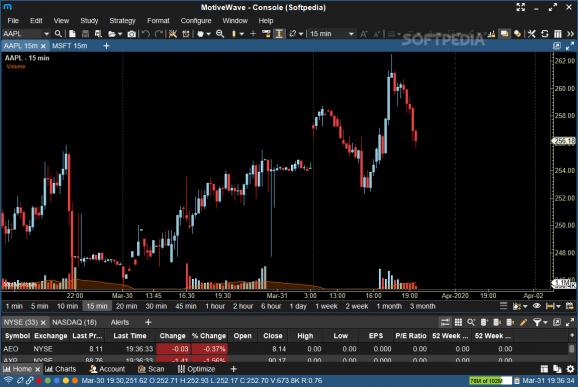Open the Strategy menu
The image size is (578, 387).
[x=122, y=21]
